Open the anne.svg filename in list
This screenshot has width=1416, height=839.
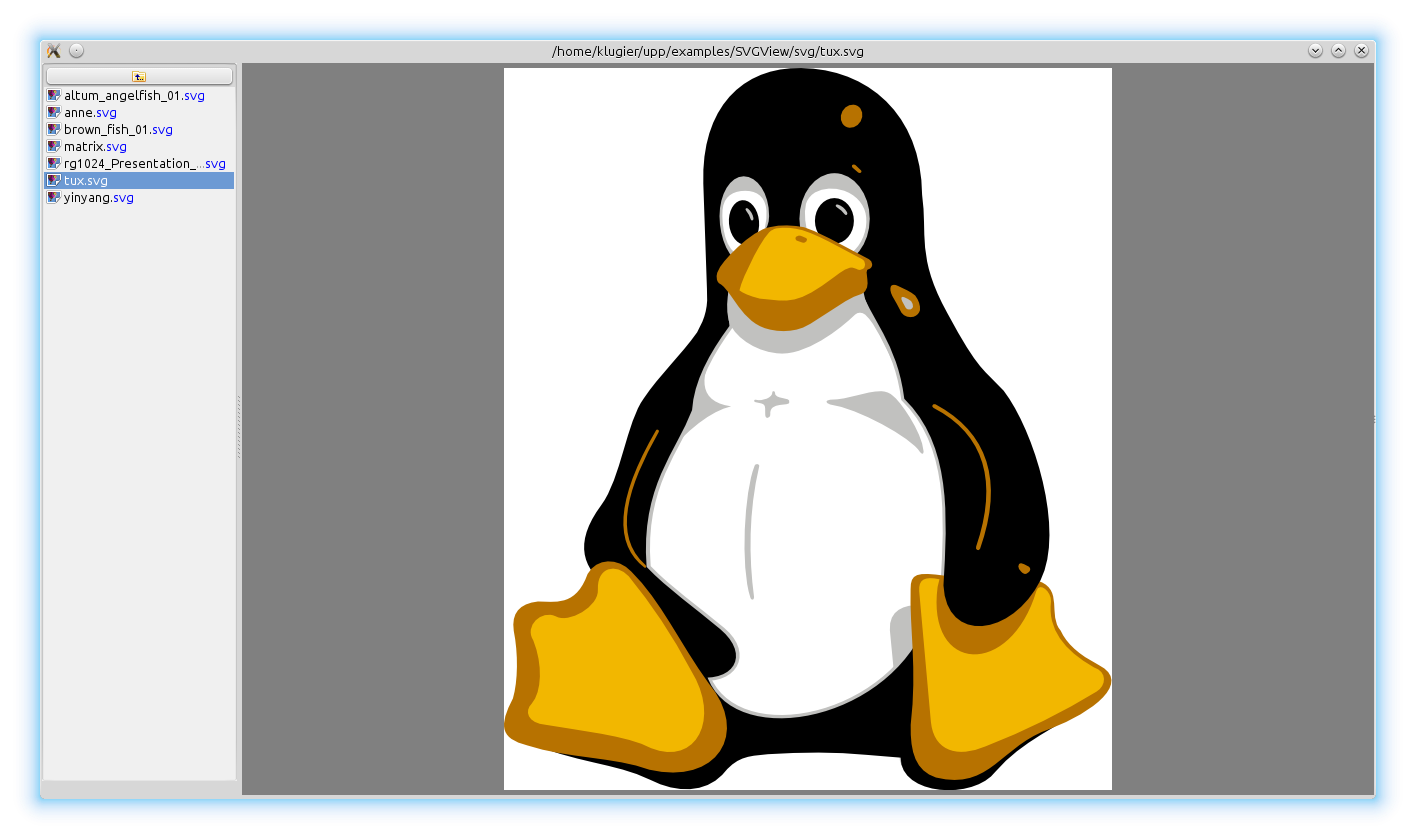coord(90,113)
